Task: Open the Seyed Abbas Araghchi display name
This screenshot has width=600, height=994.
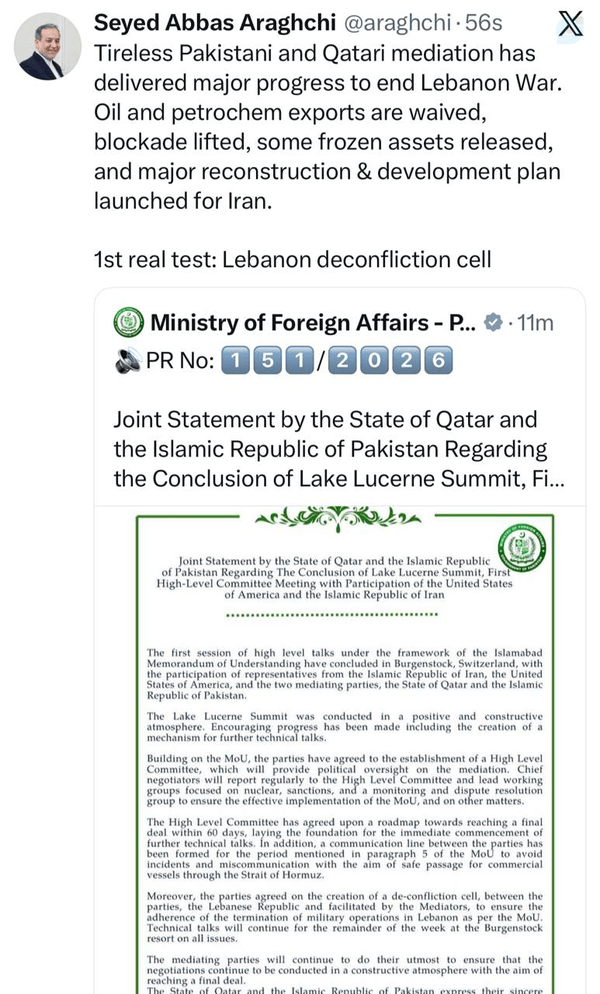Action: pos(214,23)
